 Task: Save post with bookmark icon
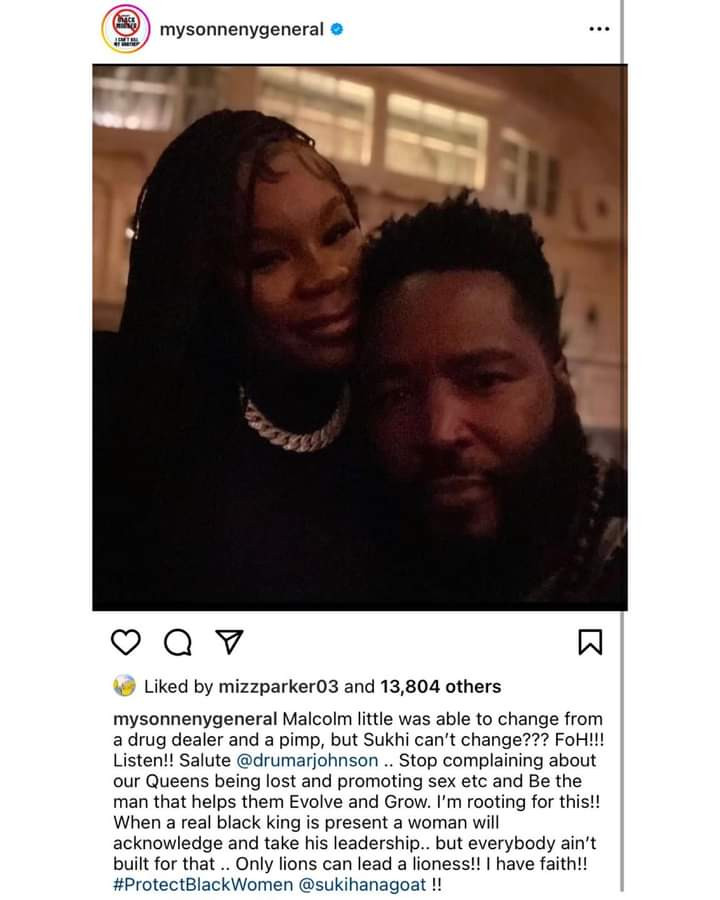point(590,642)
